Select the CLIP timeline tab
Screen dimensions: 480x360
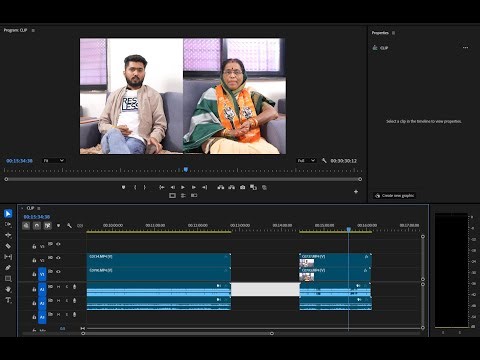point(30,208)
